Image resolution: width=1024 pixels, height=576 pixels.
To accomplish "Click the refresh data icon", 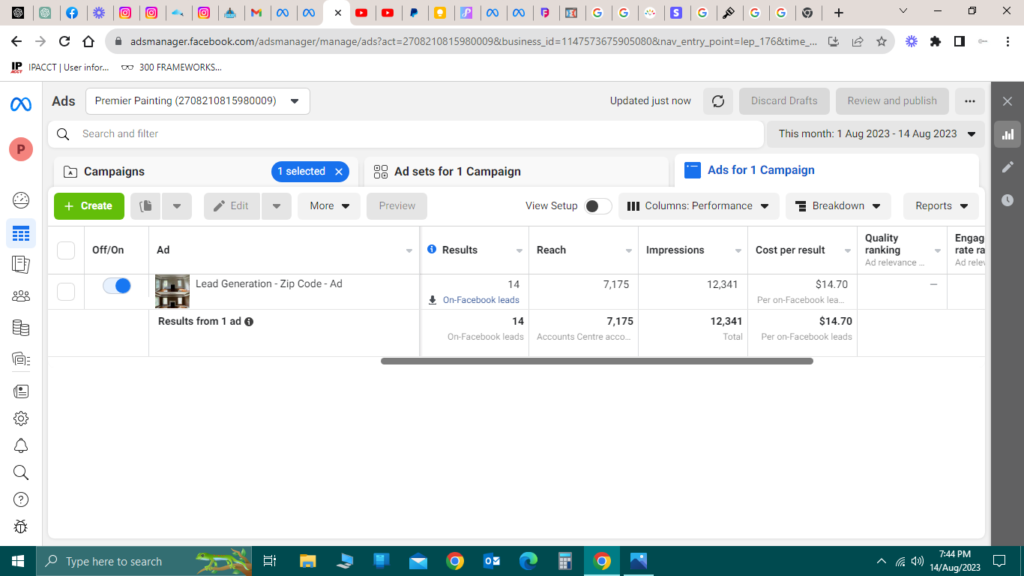I will click(x=717, y=101).
